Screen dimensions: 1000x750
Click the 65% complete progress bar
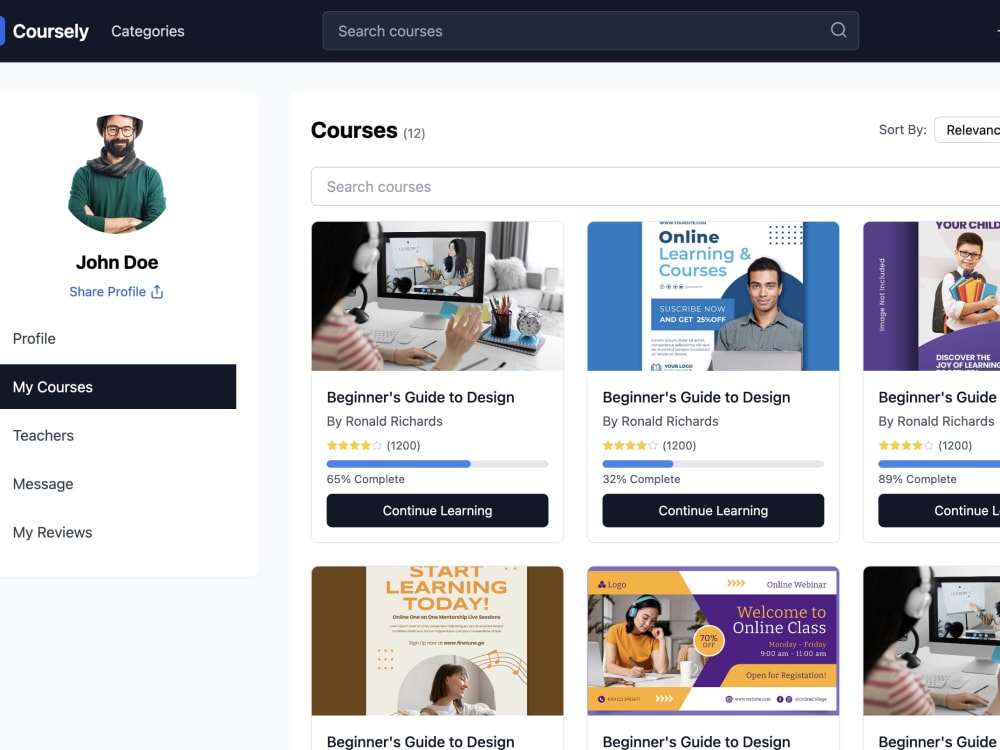pos(437,464)
